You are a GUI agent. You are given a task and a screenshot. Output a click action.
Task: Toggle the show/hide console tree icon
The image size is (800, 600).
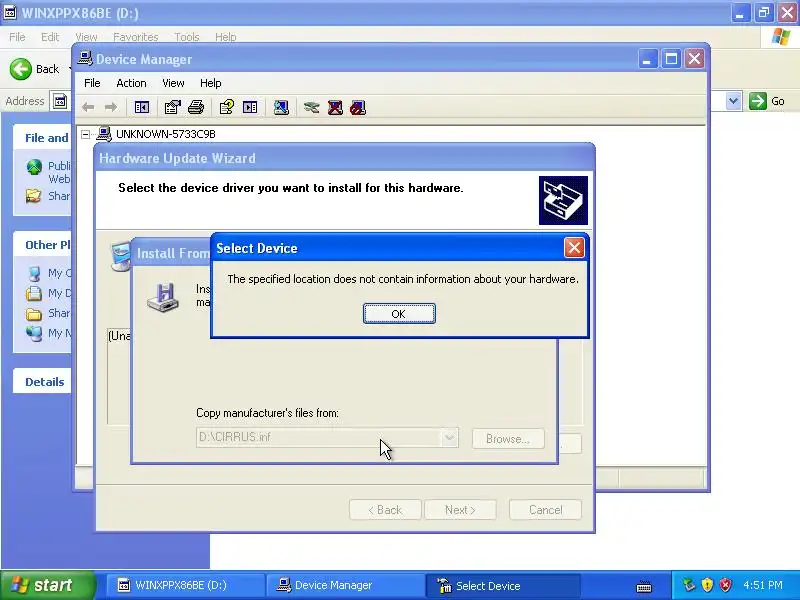[x=141, y=107]
